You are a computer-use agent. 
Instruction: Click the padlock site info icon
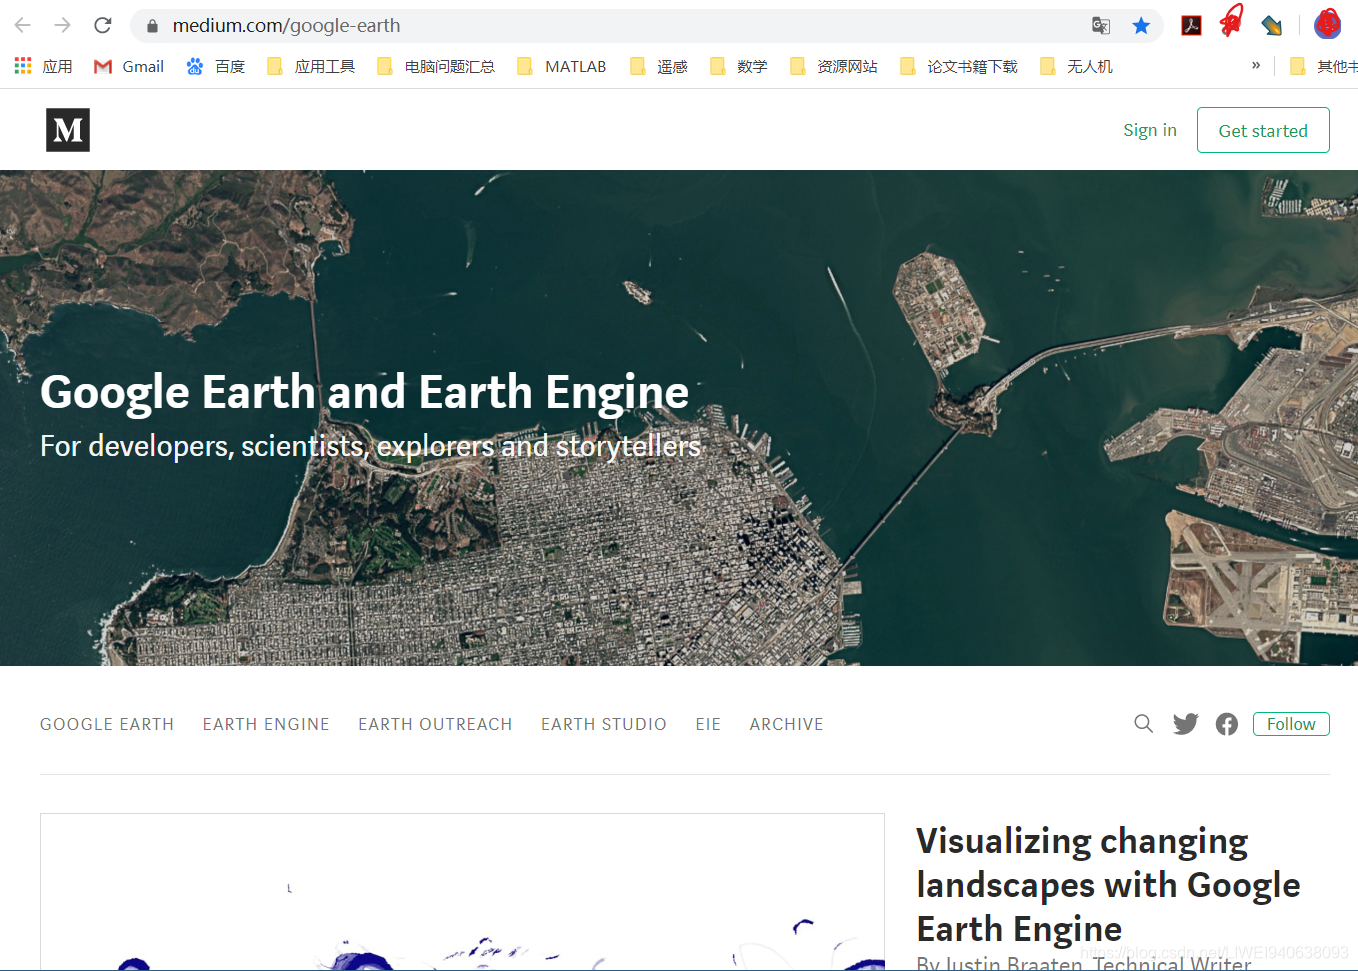point(152,26)
